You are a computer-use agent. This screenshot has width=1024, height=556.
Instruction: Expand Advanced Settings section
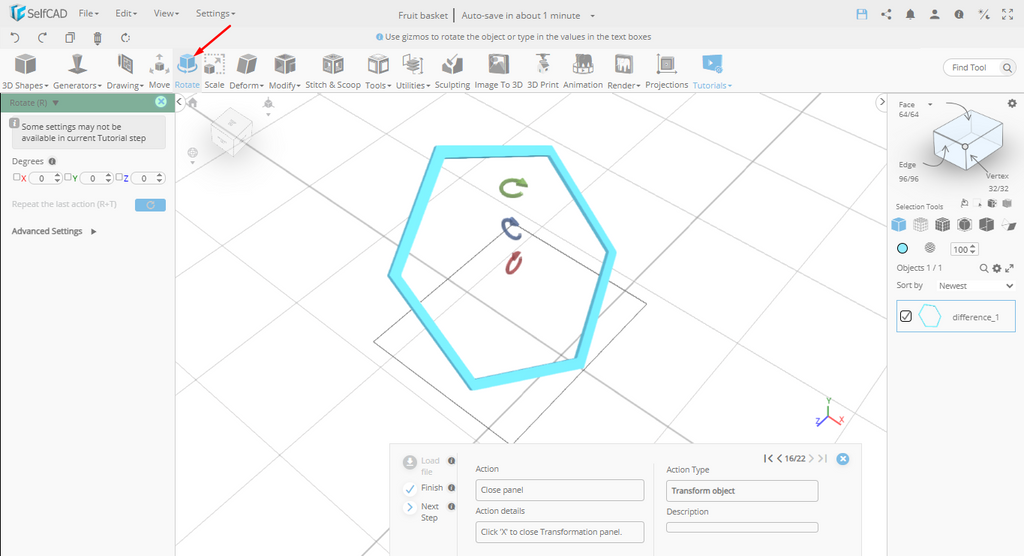pyautogui.click(x=54, y=231)
